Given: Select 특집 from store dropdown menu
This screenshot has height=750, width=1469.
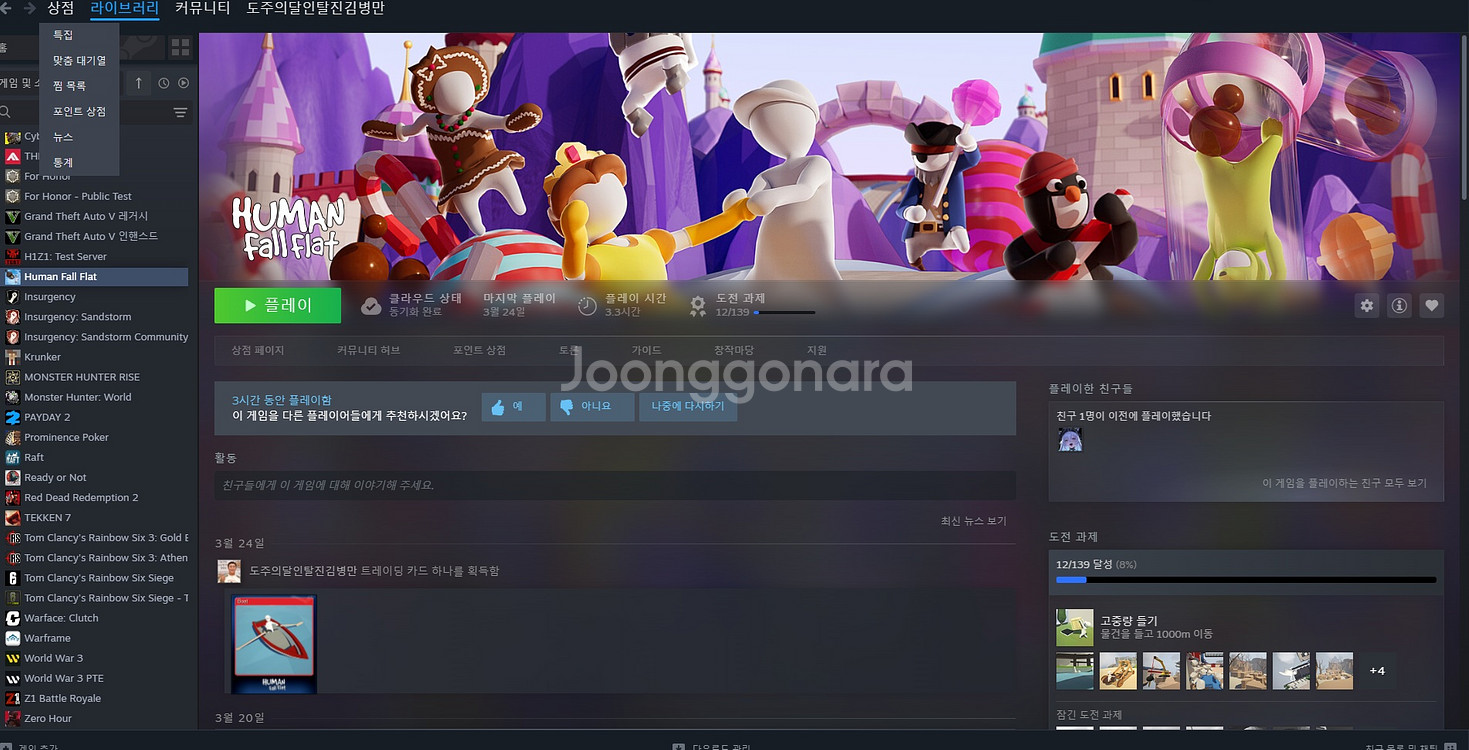Looking at the screenshot, I should [x=63, y=35].
